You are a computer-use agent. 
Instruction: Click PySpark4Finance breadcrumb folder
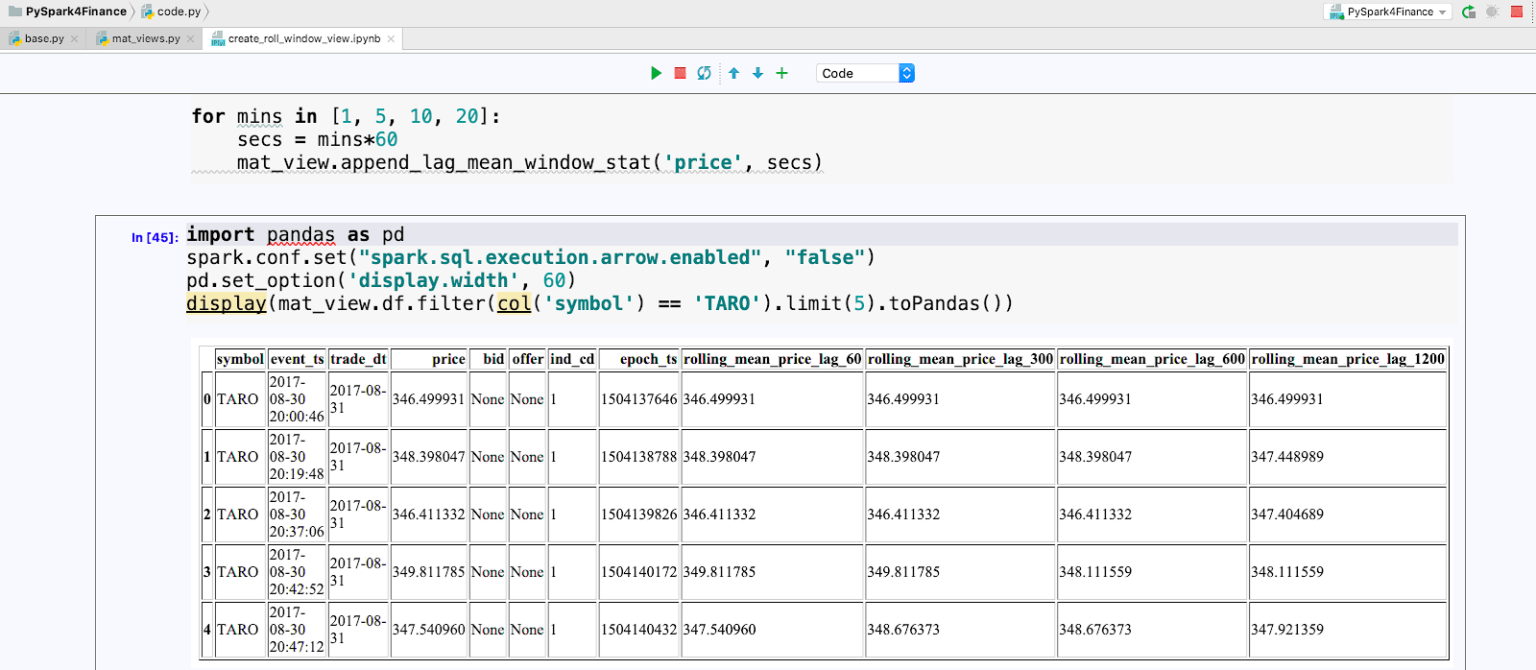click(x=75, y=11)
